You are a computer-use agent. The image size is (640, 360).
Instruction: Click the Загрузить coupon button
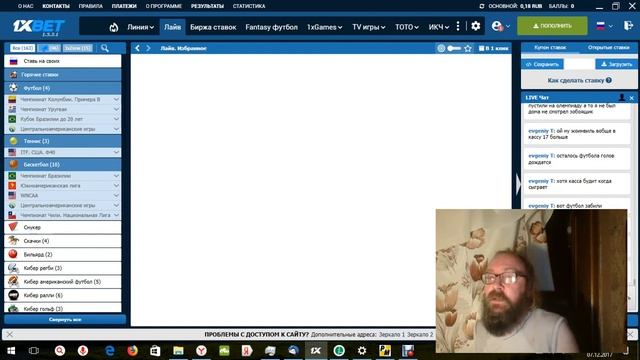[x=616, y=64]
